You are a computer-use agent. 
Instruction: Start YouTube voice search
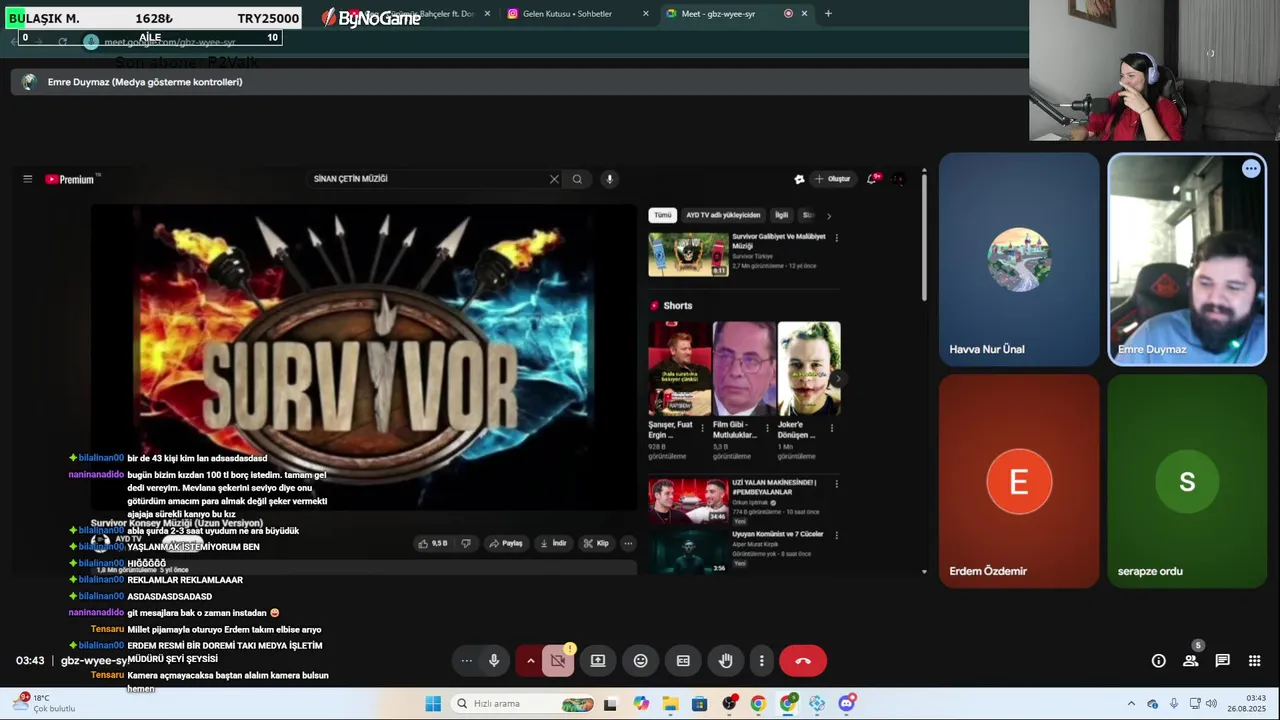[x=609, y=179]
